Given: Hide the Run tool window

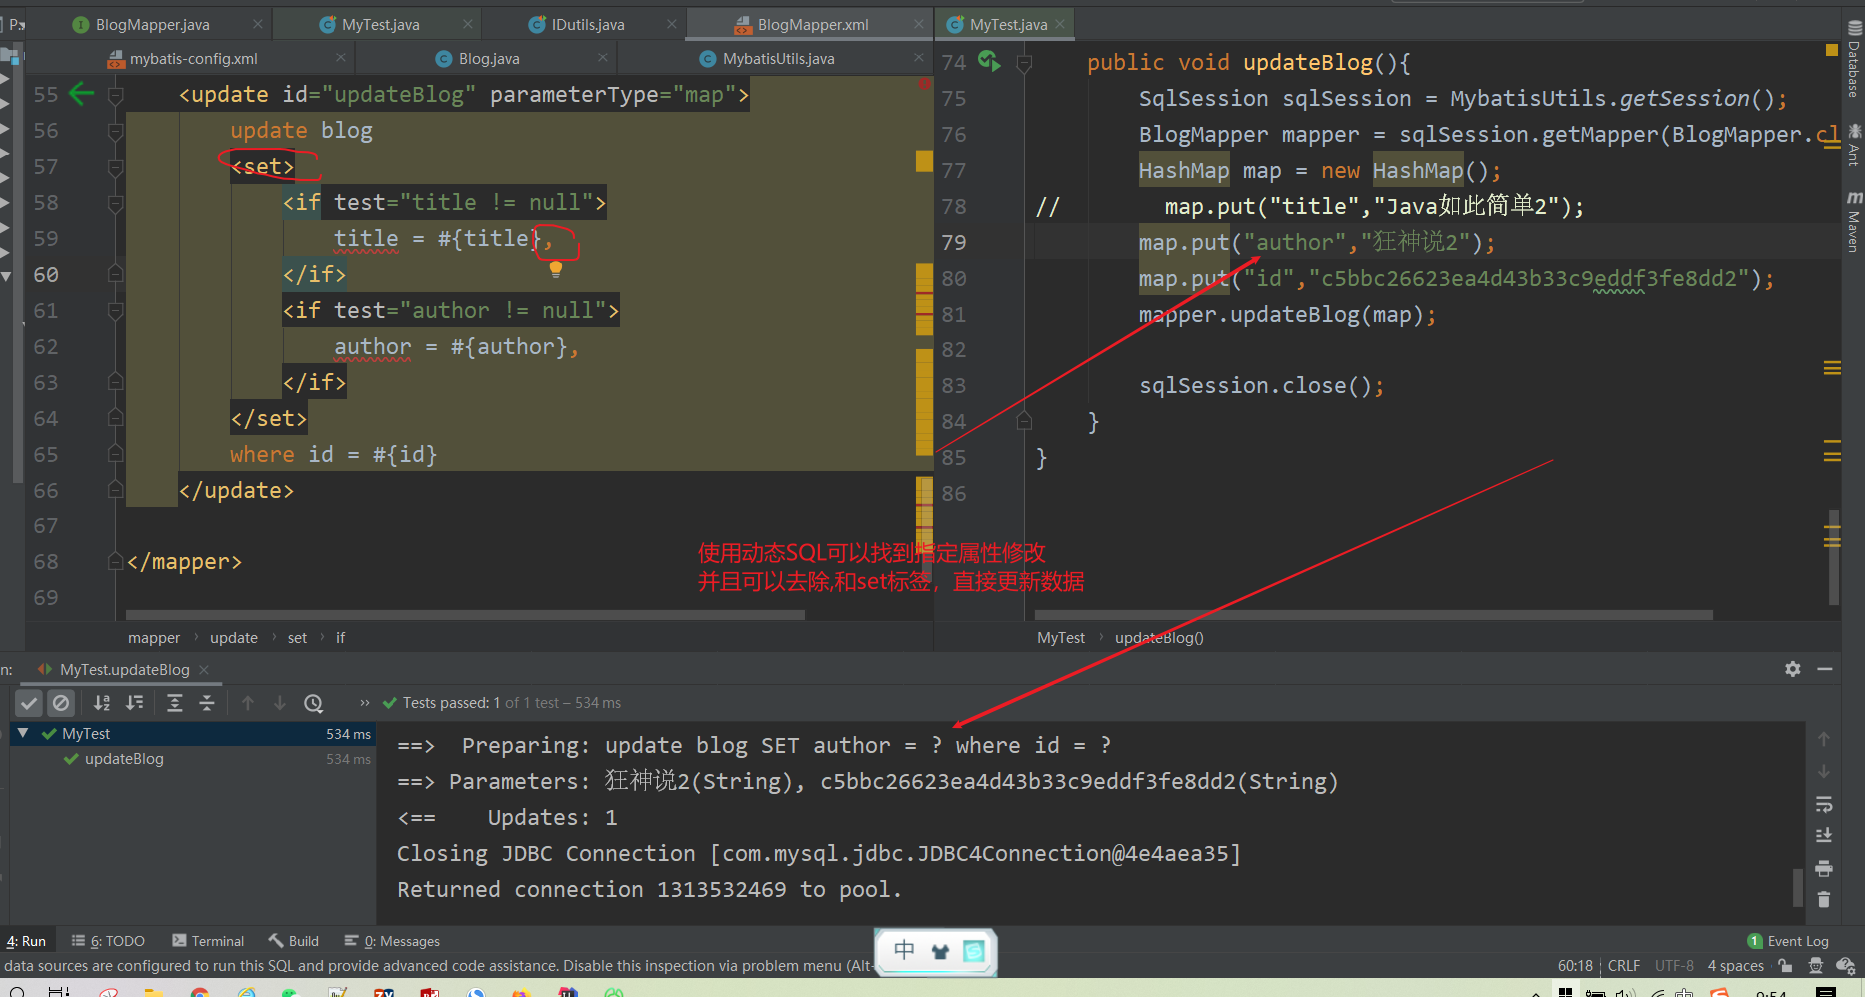Looking at the screenshot, I should (x=1825, y=669).
